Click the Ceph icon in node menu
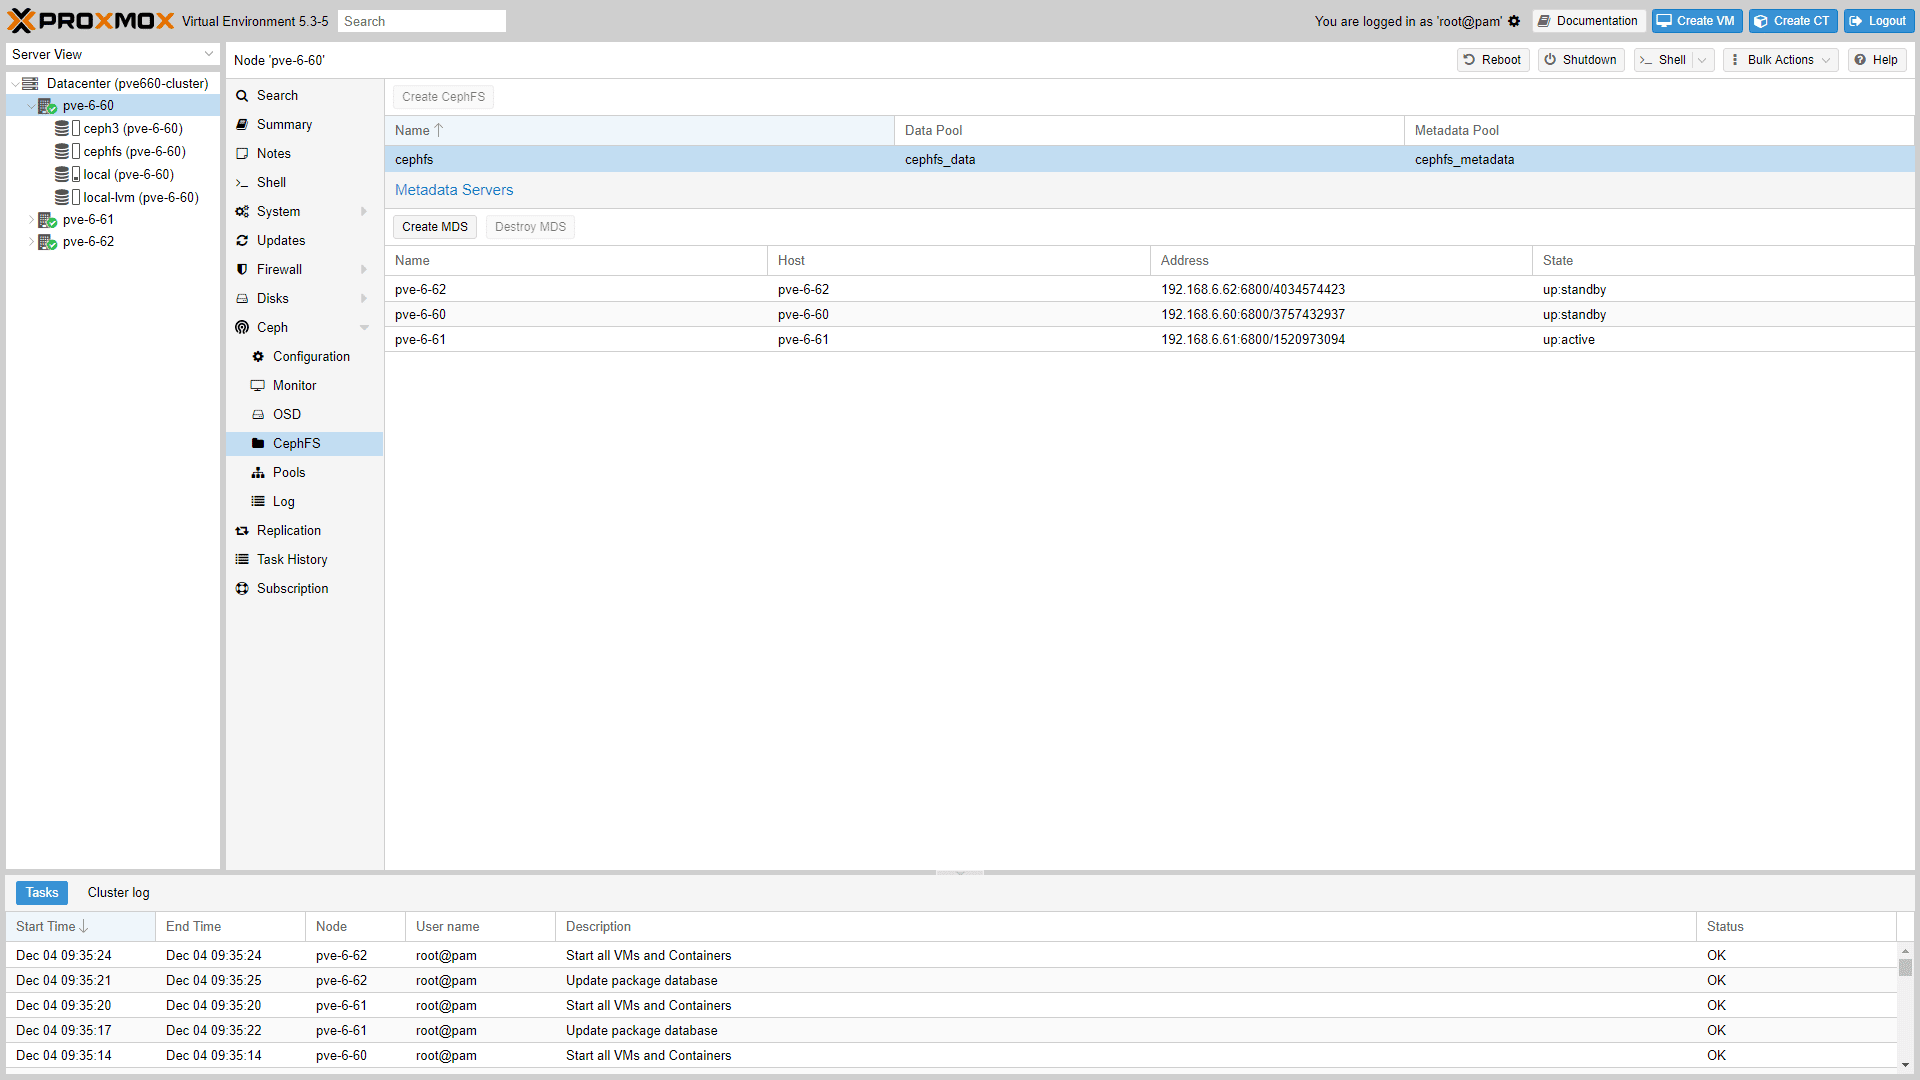Image resolution: width=1920 pixels, height=1080 pixels. 242,327
